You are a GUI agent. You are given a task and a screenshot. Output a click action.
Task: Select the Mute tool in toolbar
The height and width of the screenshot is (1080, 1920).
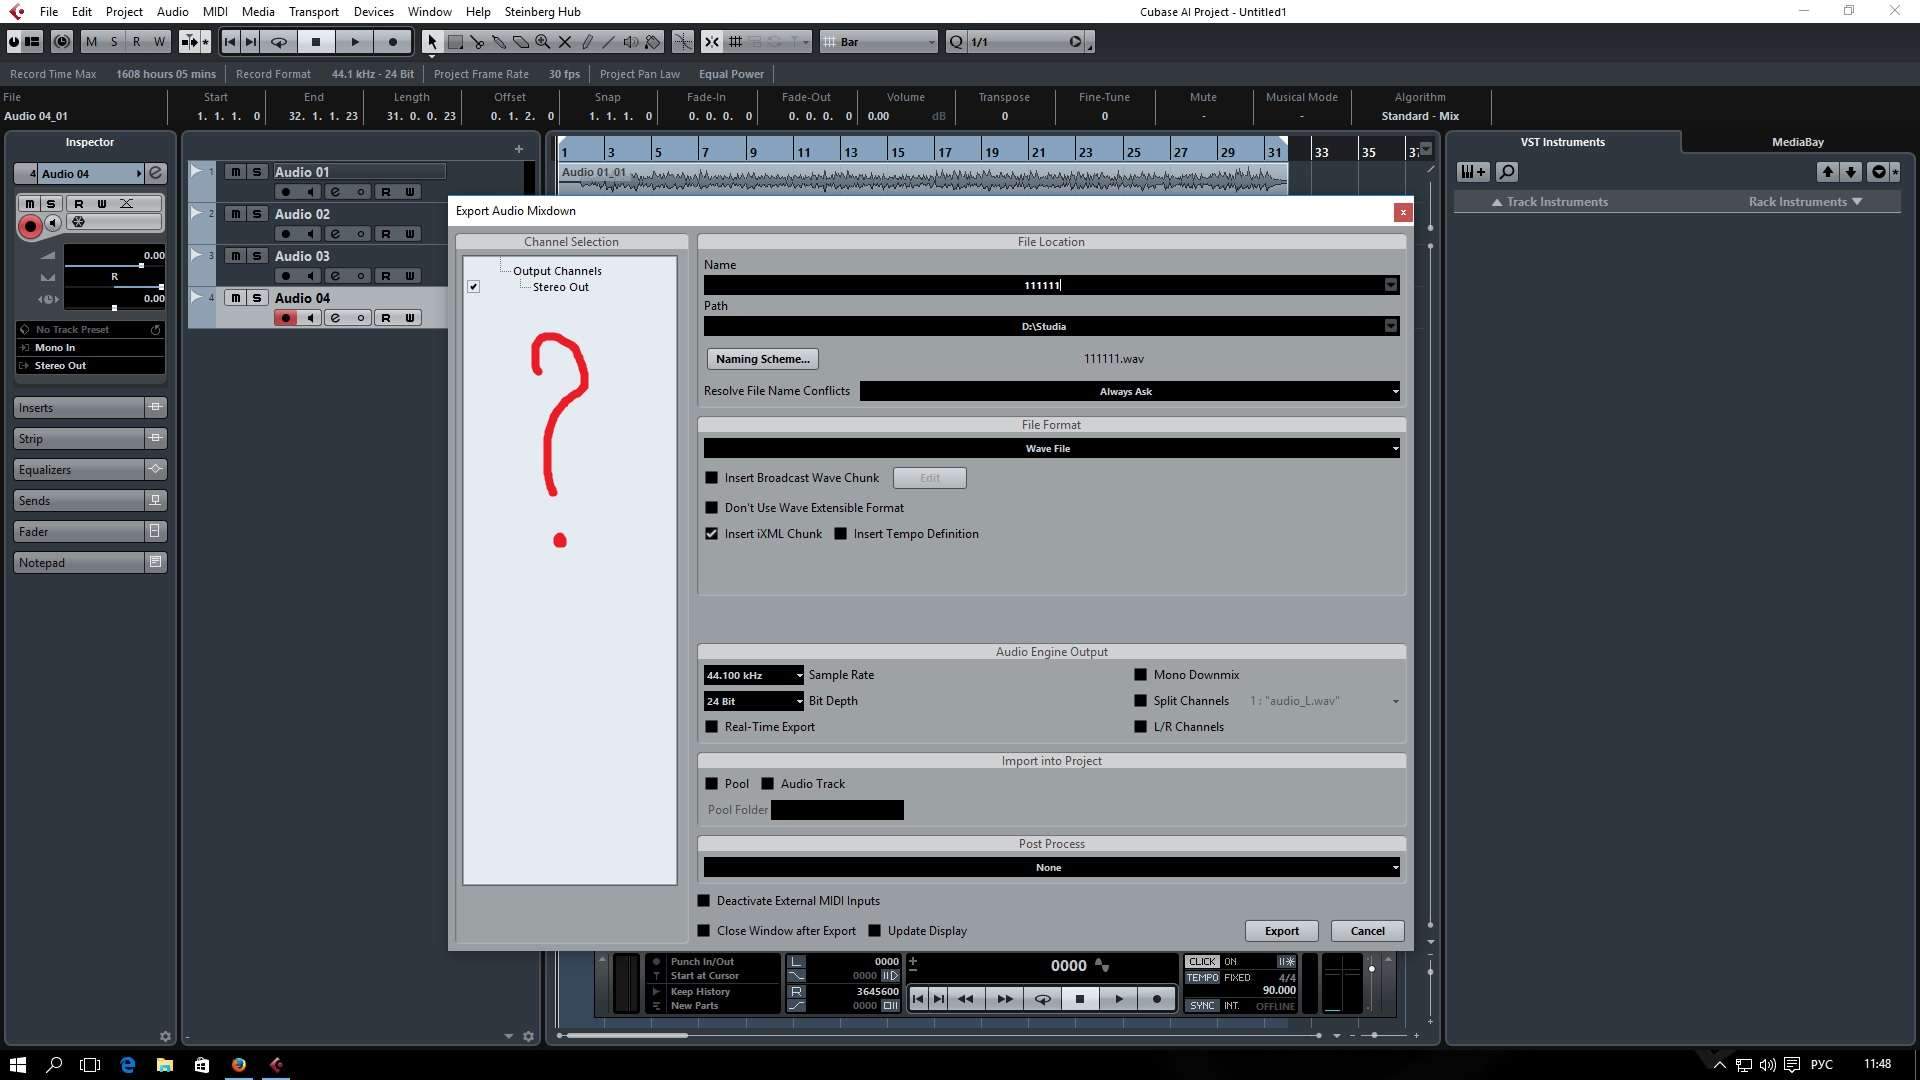click(565, 42)
